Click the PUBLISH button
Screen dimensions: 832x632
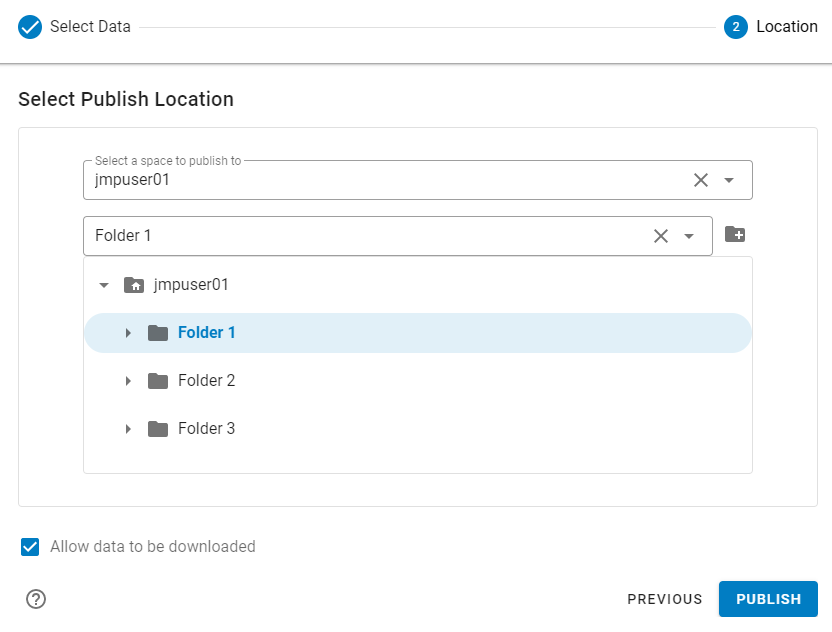point(768,598)
